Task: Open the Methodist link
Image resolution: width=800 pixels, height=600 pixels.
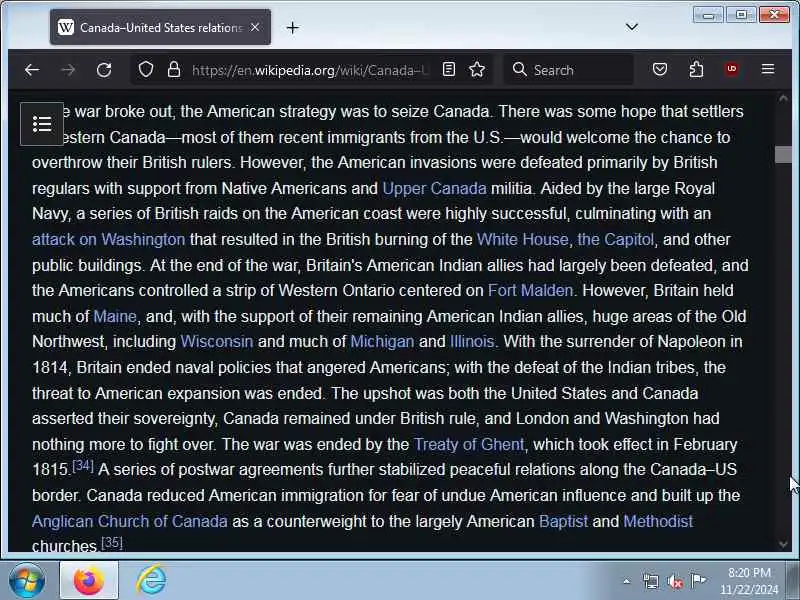Action: point(658,521)
